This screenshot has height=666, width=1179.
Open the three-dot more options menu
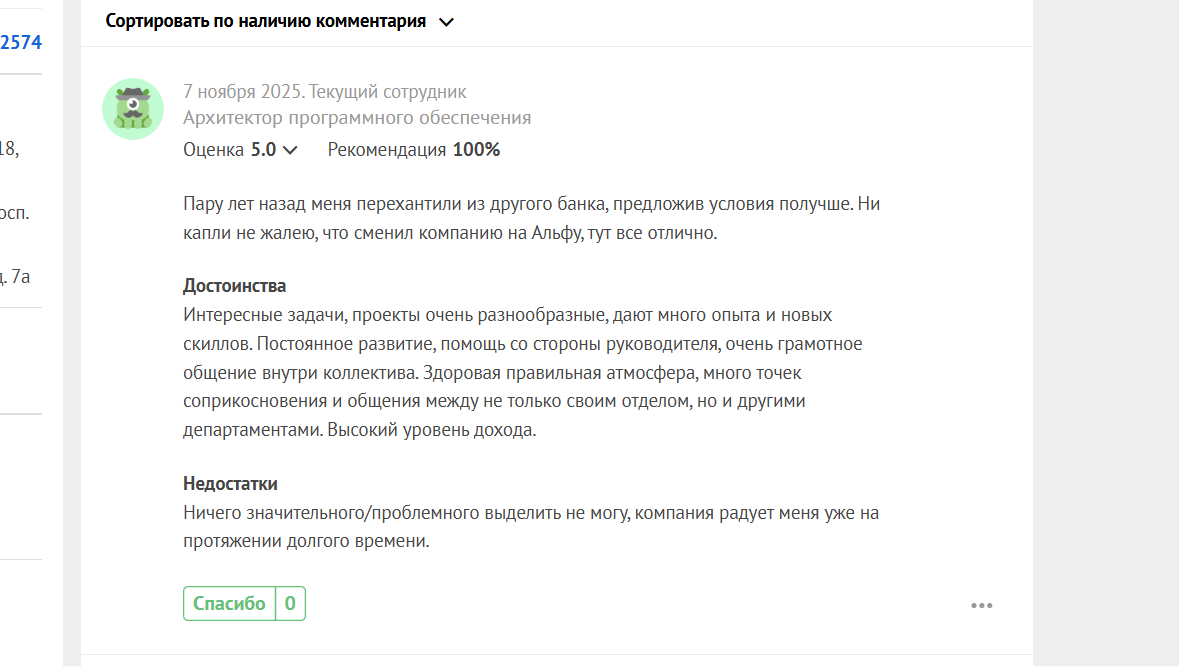[x=981, y=605]
